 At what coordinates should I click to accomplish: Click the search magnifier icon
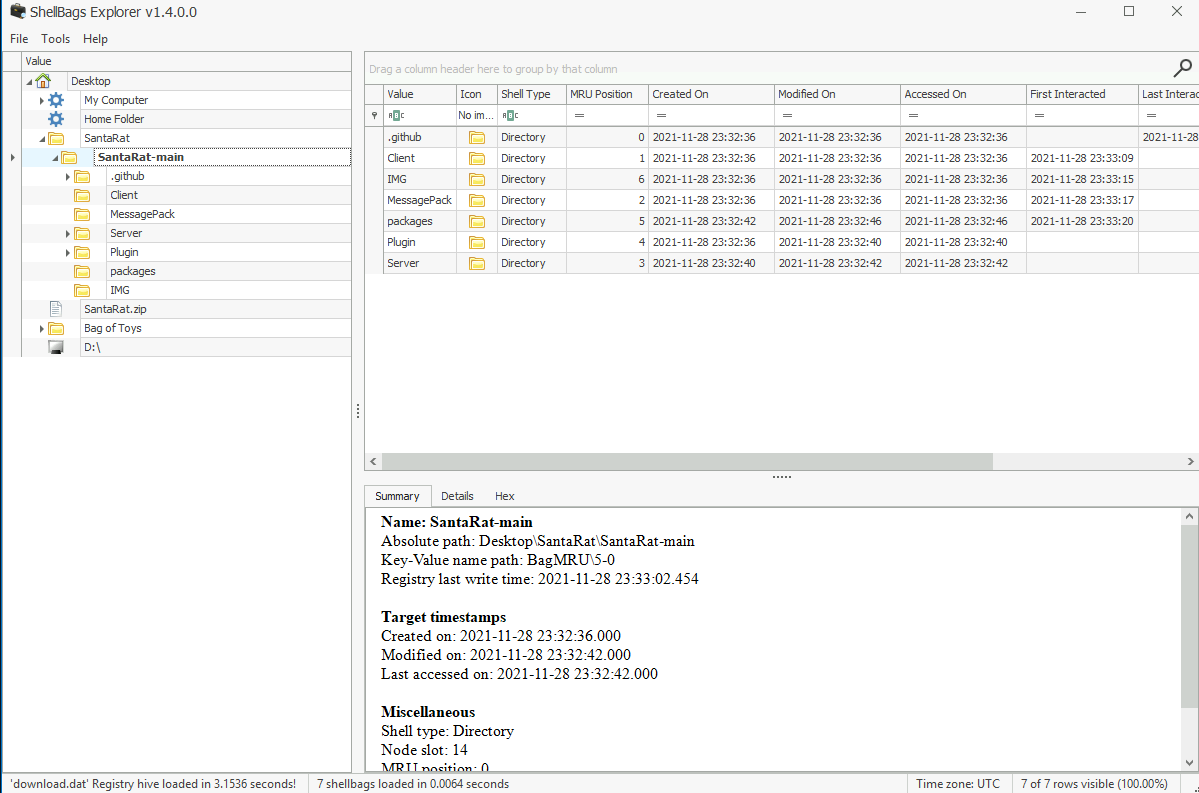pyautogui.click(x=1181, y=68)
